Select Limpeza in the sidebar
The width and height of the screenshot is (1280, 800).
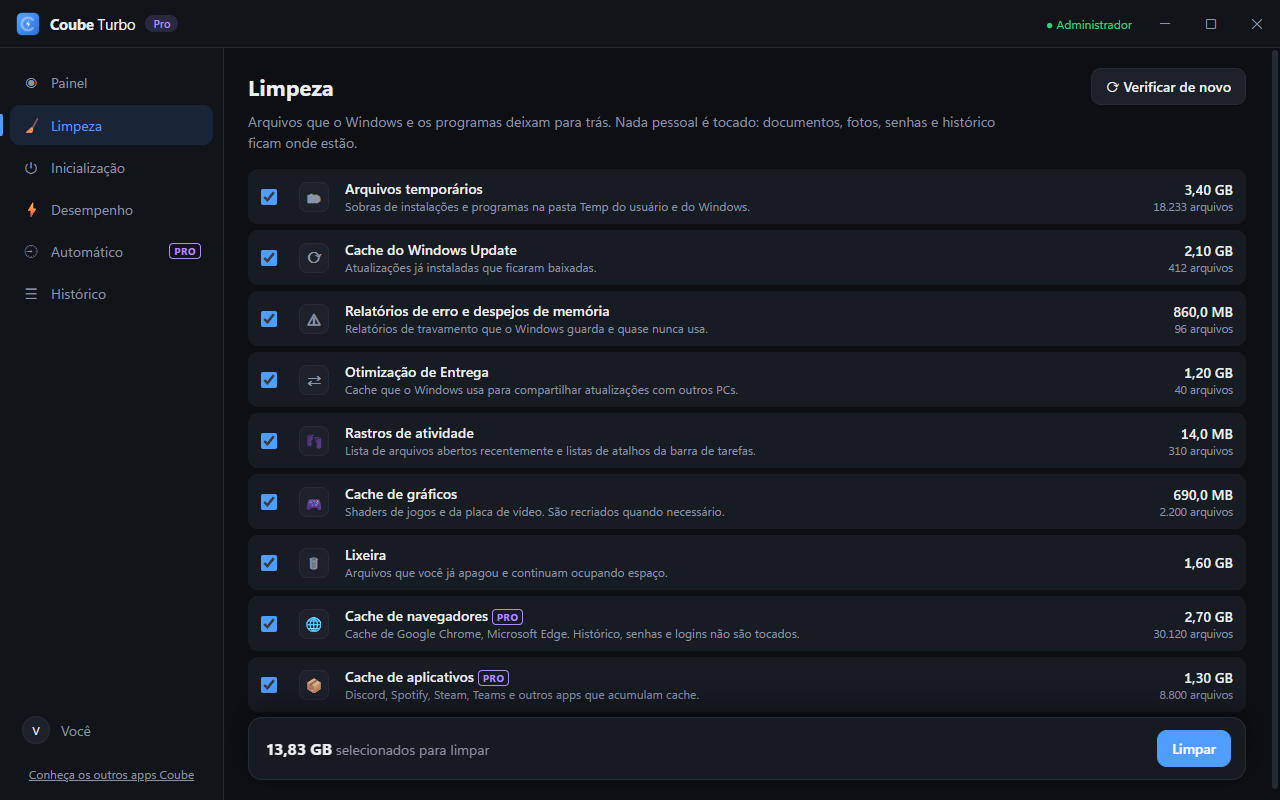(112, 126)
